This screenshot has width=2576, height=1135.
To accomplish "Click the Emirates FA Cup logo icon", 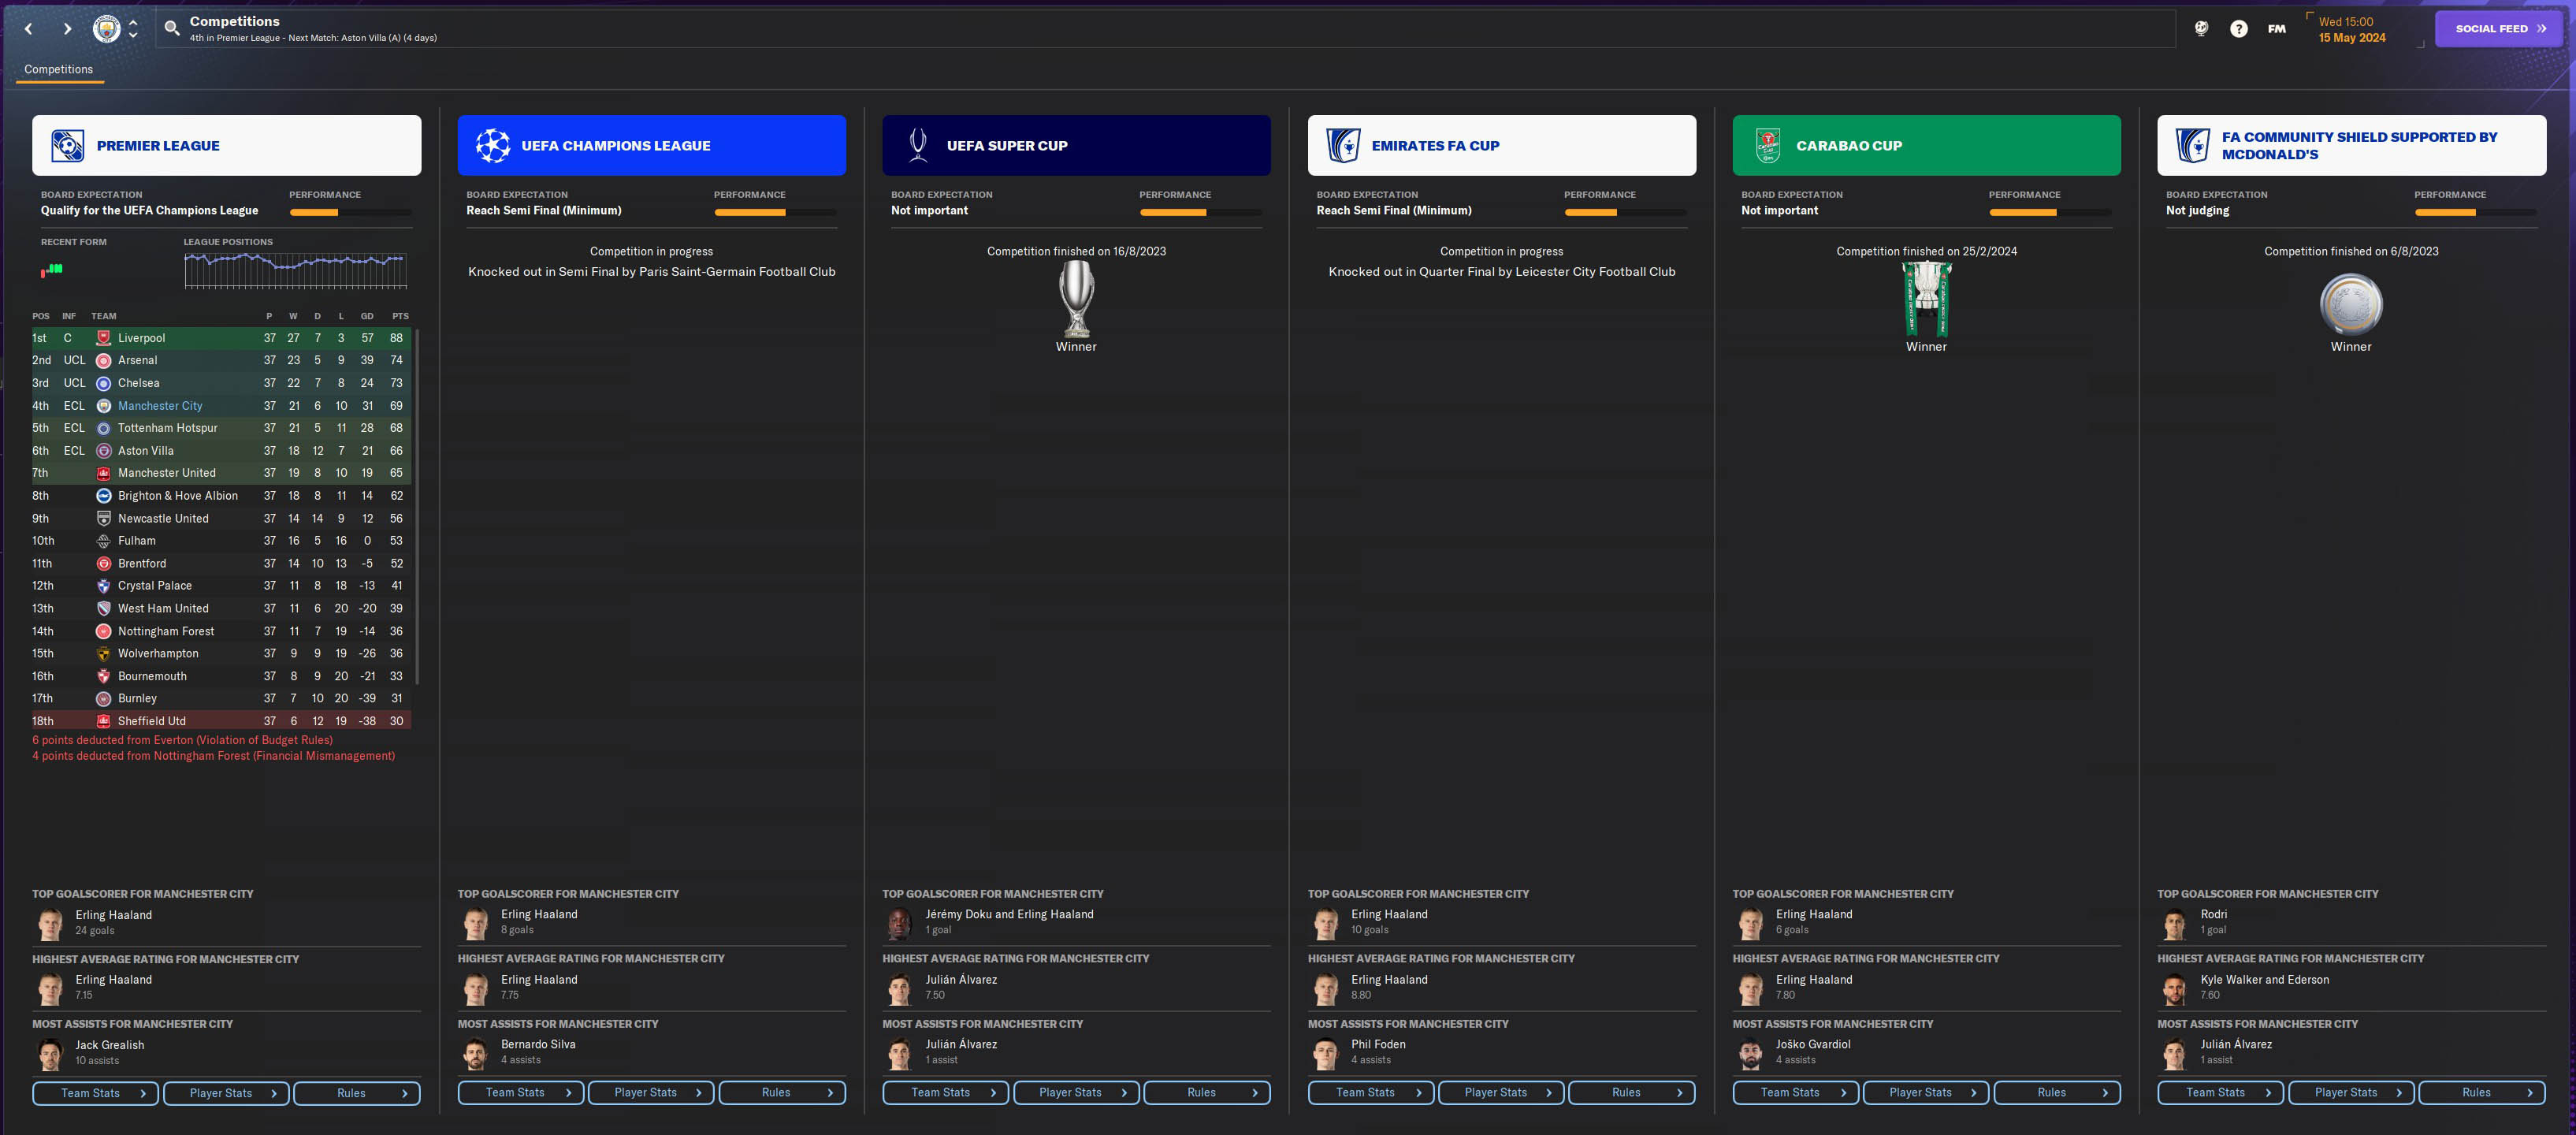I will (x=1343, y=145).
